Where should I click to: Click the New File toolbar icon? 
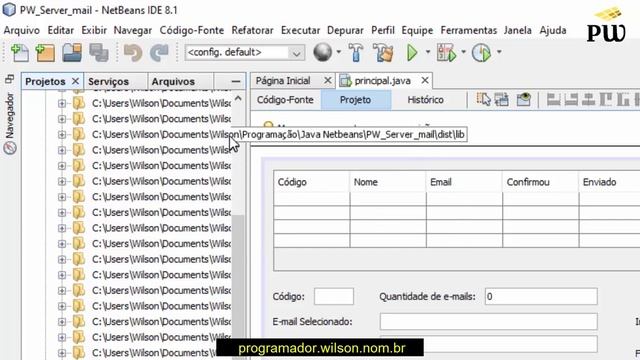19,53
